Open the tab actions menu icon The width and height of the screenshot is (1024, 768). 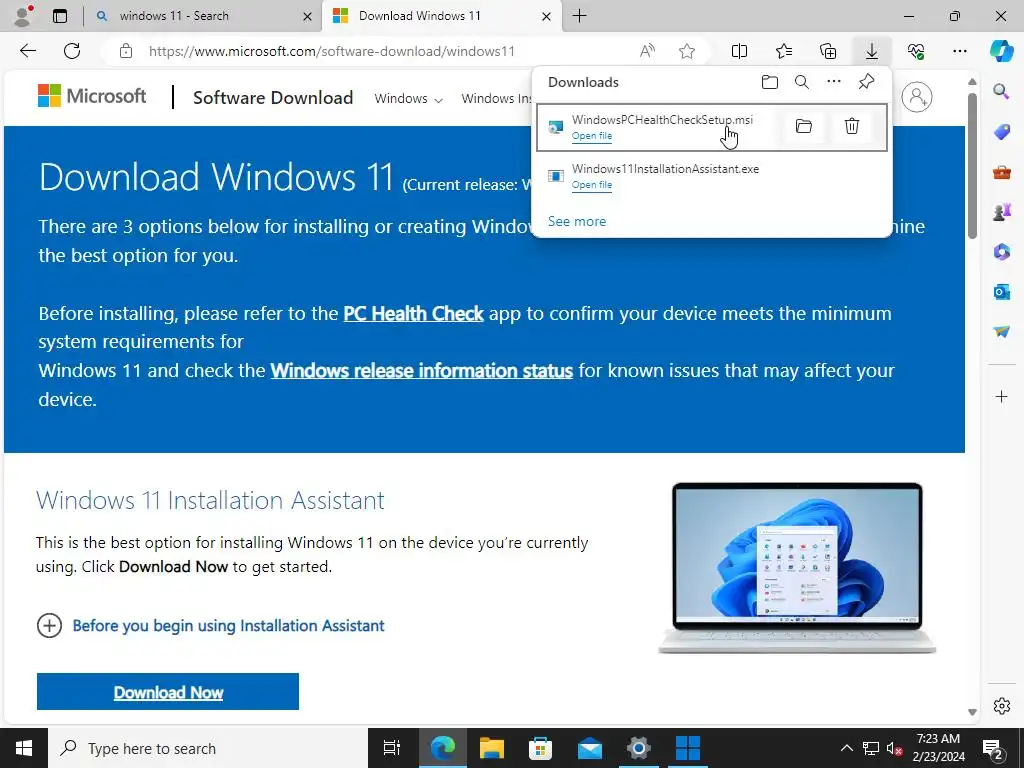click(x=60, y=16)
